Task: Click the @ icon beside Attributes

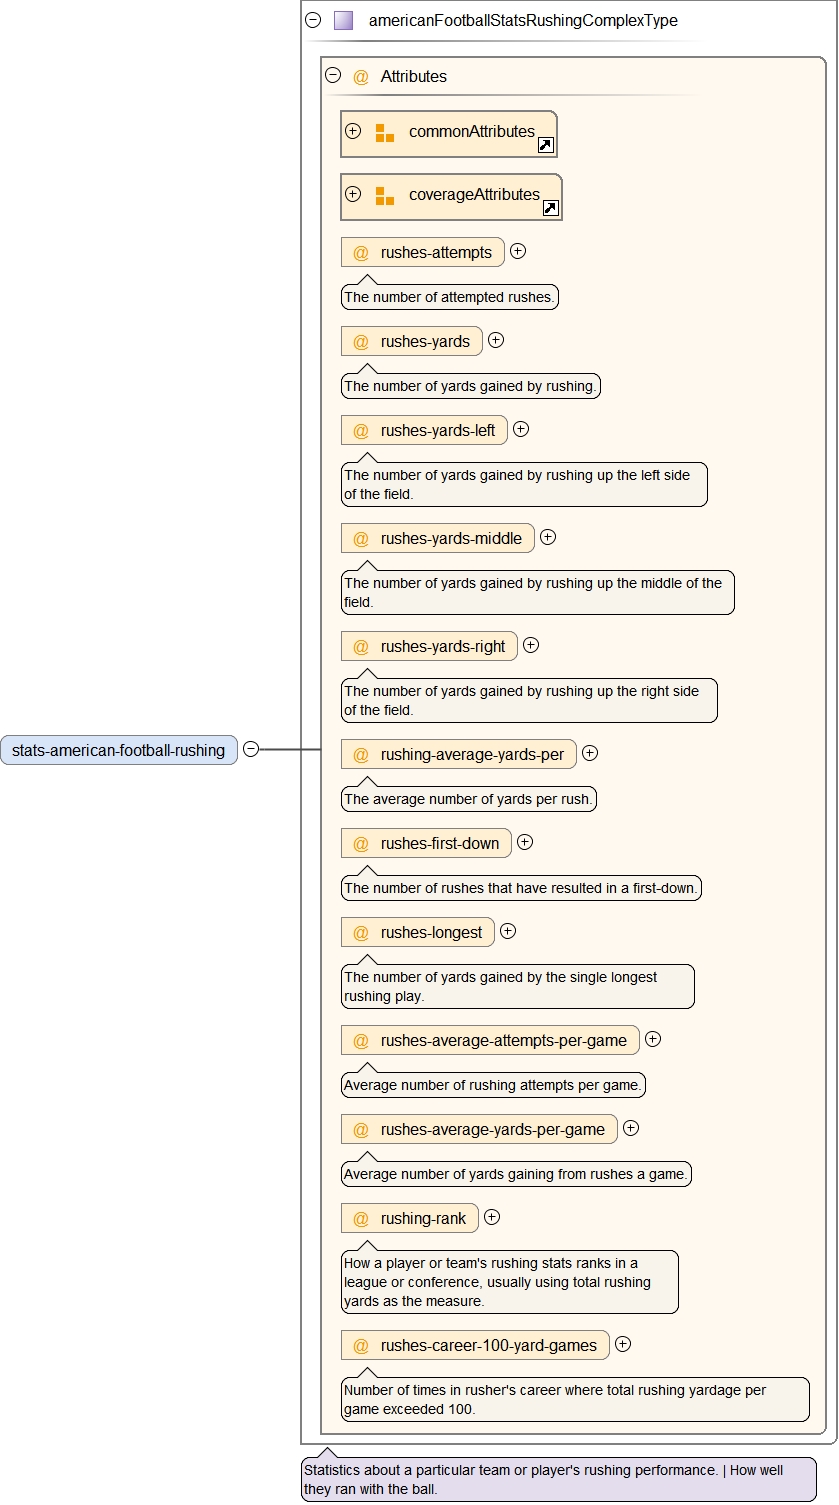Action: [361, 77]
